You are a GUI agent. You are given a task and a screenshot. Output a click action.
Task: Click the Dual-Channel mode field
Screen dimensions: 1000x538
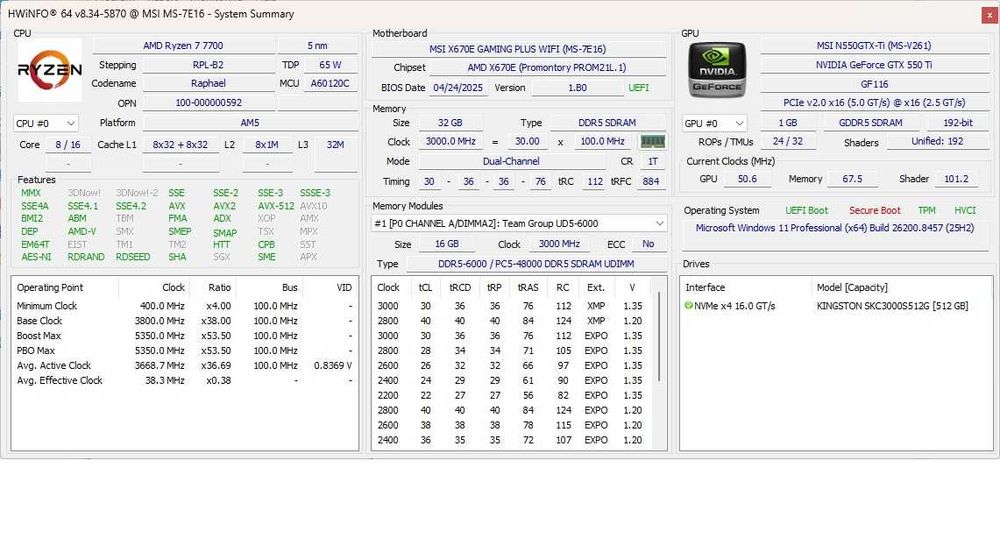coord(511,161)
